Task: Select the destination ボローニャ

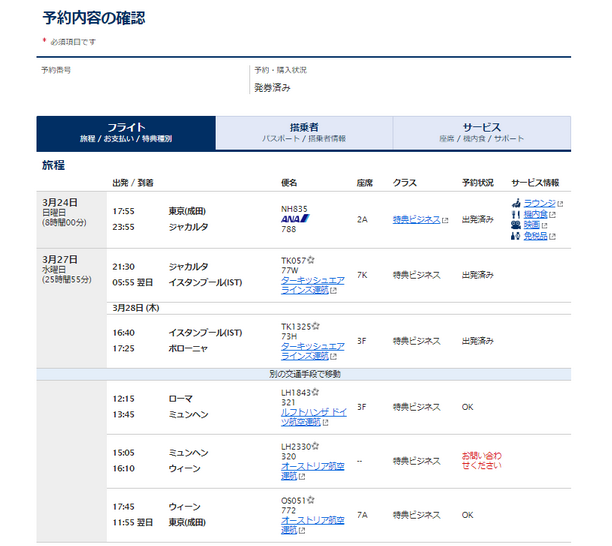Action: tap(188, 349)
